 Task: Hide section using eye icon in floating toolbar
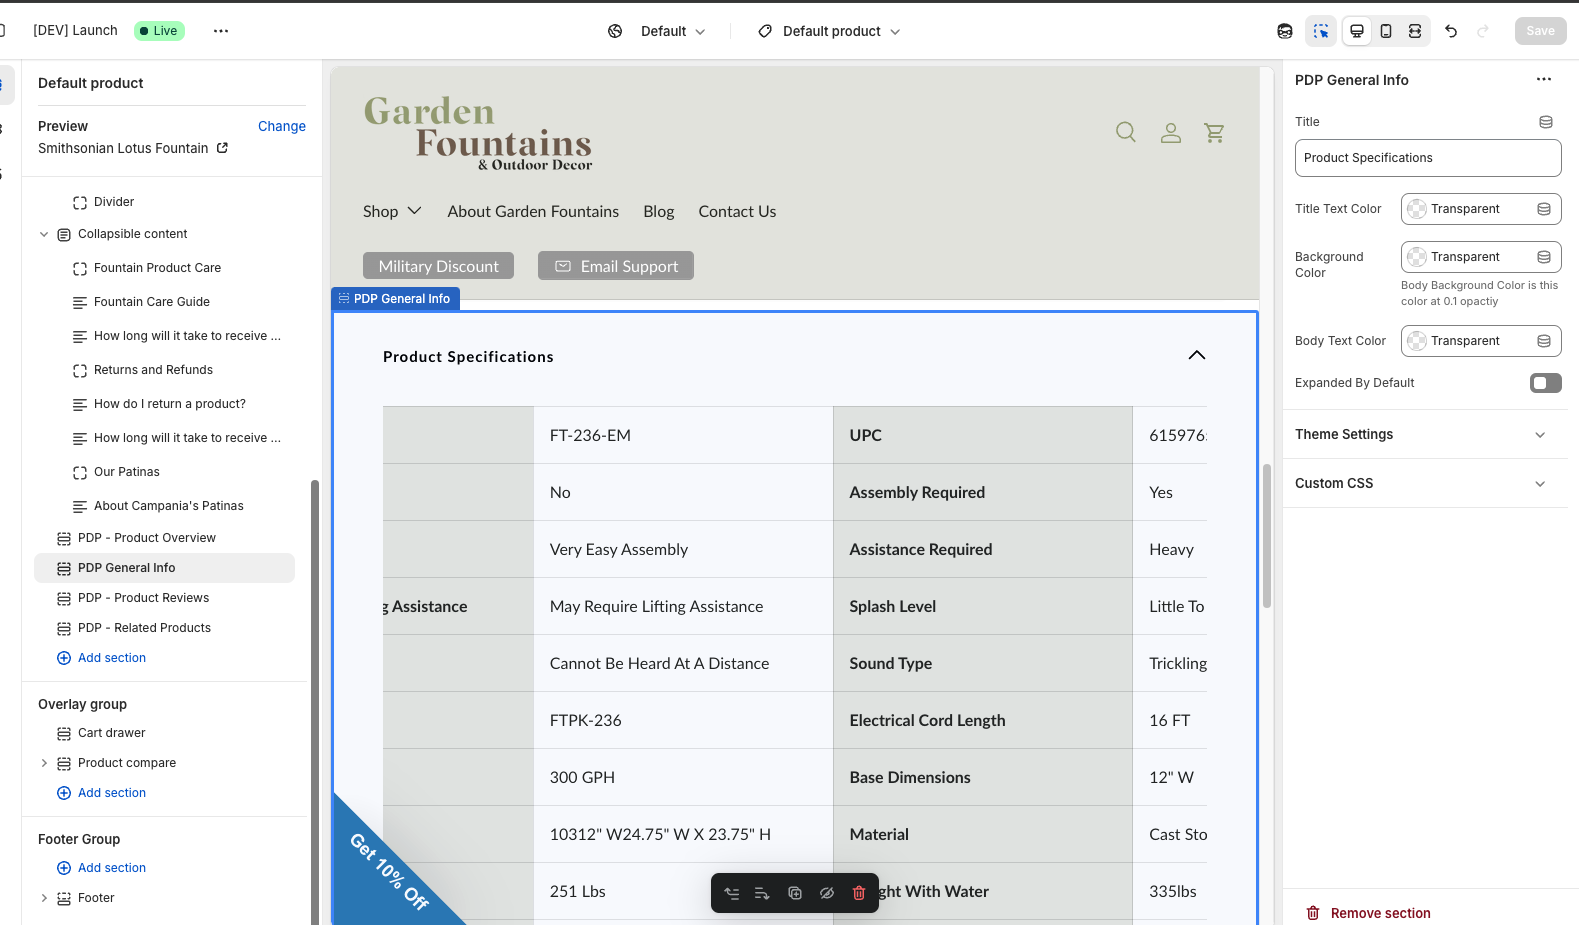[827, 893]
